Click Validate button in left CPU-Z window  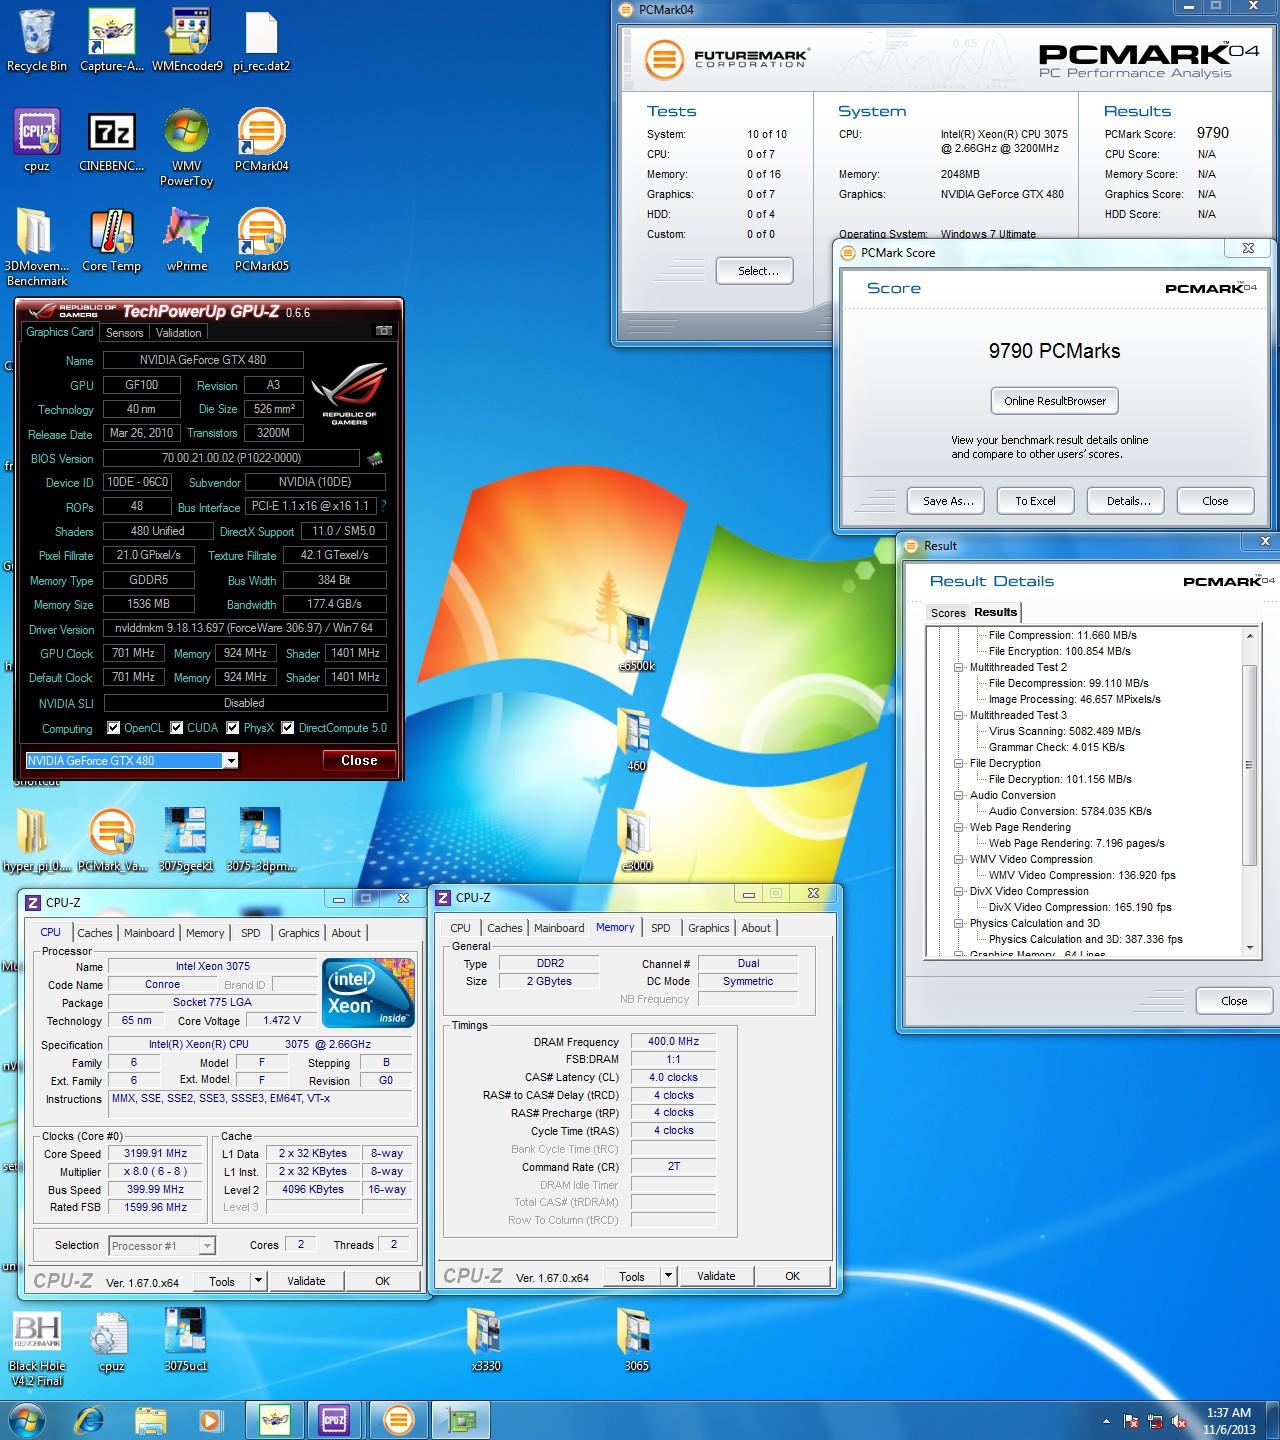pos(306,1281)
